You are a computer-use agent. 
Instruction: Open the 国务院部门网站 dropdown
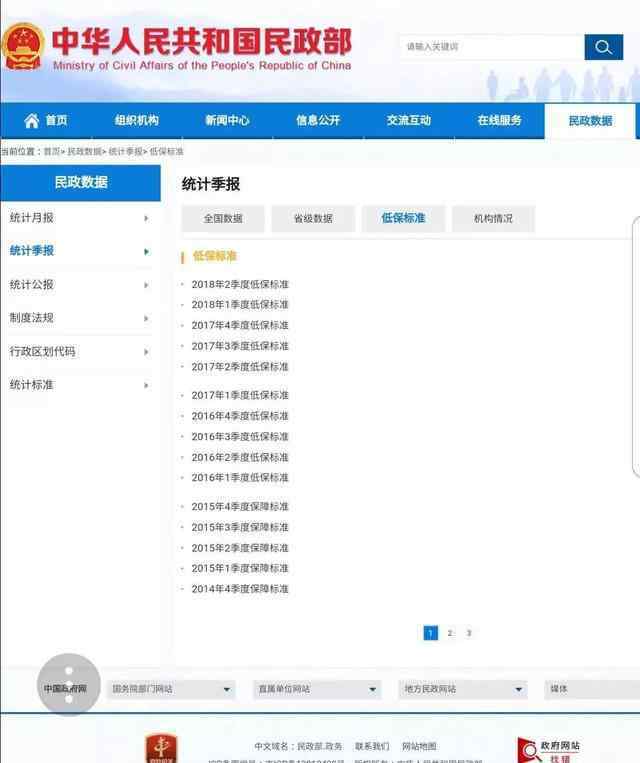171,689
